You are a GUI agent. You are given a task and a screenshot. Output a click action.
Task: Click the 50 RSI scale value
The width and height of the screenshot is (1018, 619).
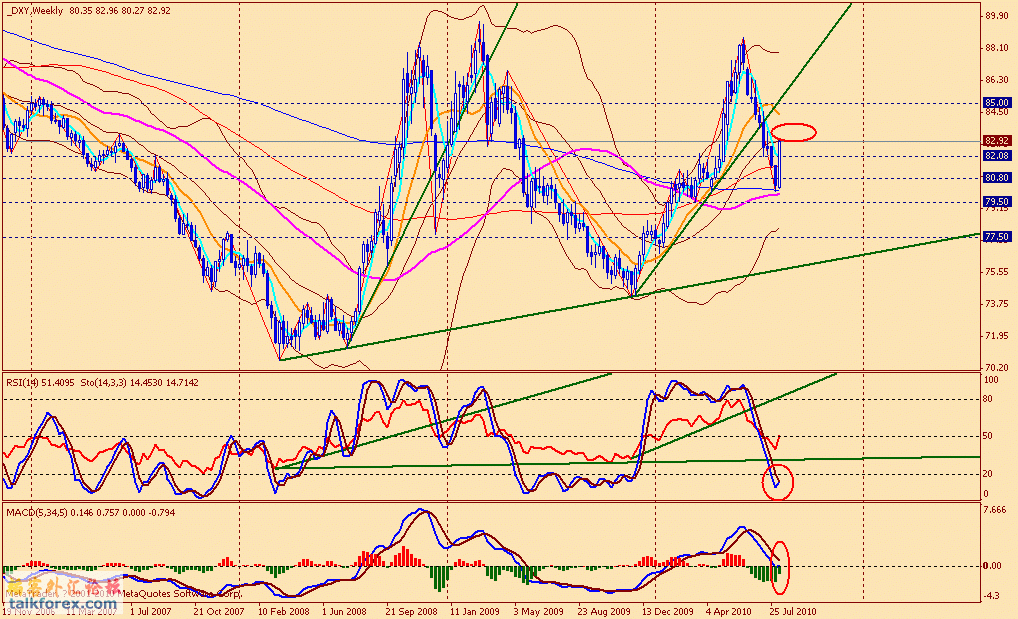click(988, 436)
